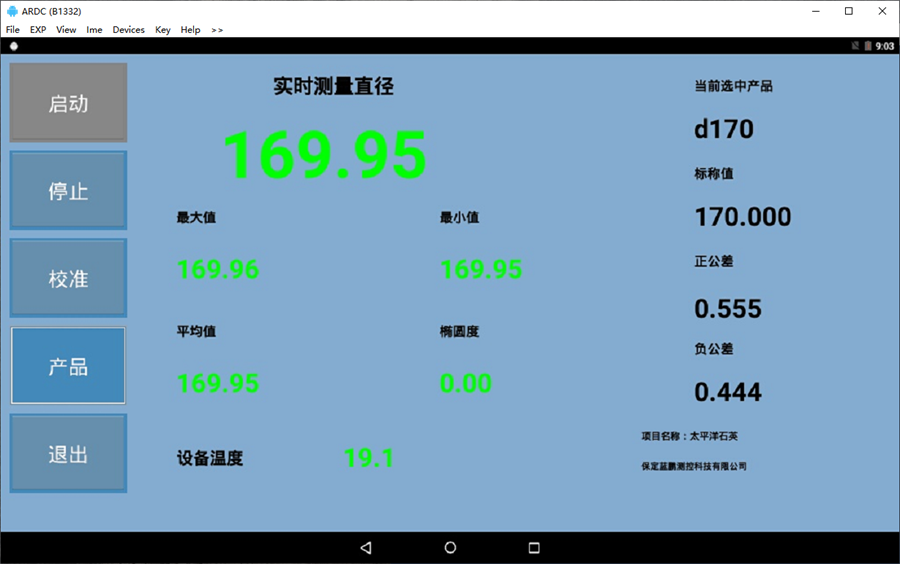Click the status bar battery icon
This screenshot has width=900, height=564.
pyautogui.click(x=867, y=46)
